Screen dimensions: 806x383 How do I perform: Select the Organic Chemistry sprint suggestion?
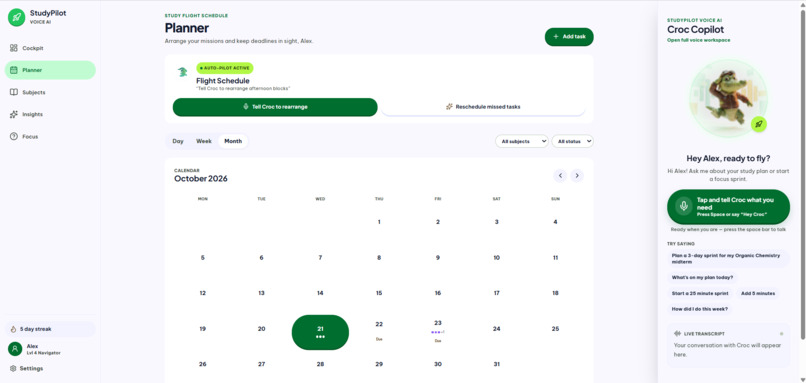tap(727, 259)
